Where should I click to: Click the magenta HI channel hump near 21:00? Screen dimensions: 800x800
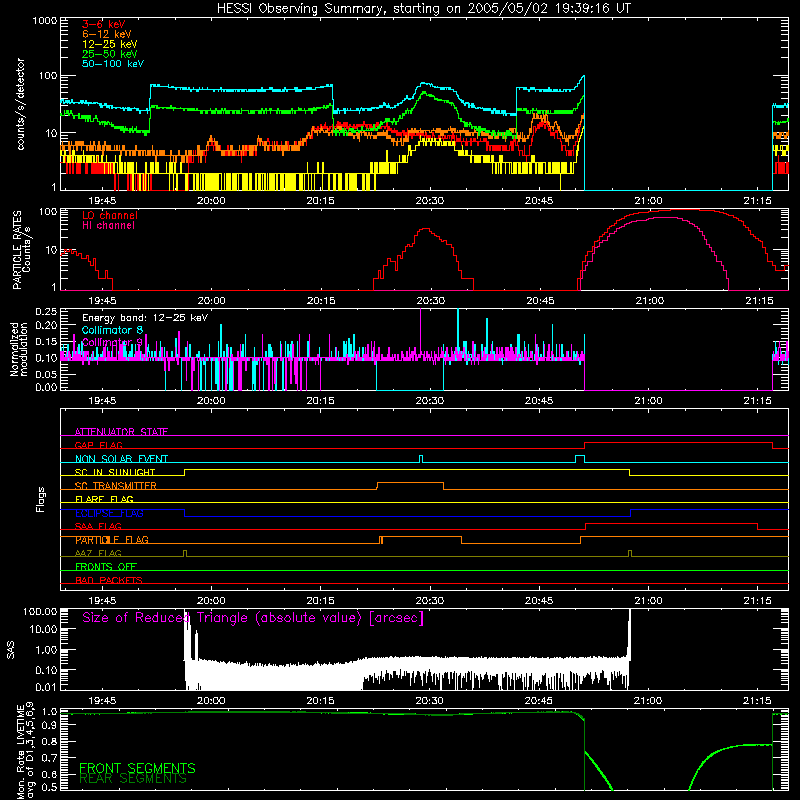[x=663, y=218]
